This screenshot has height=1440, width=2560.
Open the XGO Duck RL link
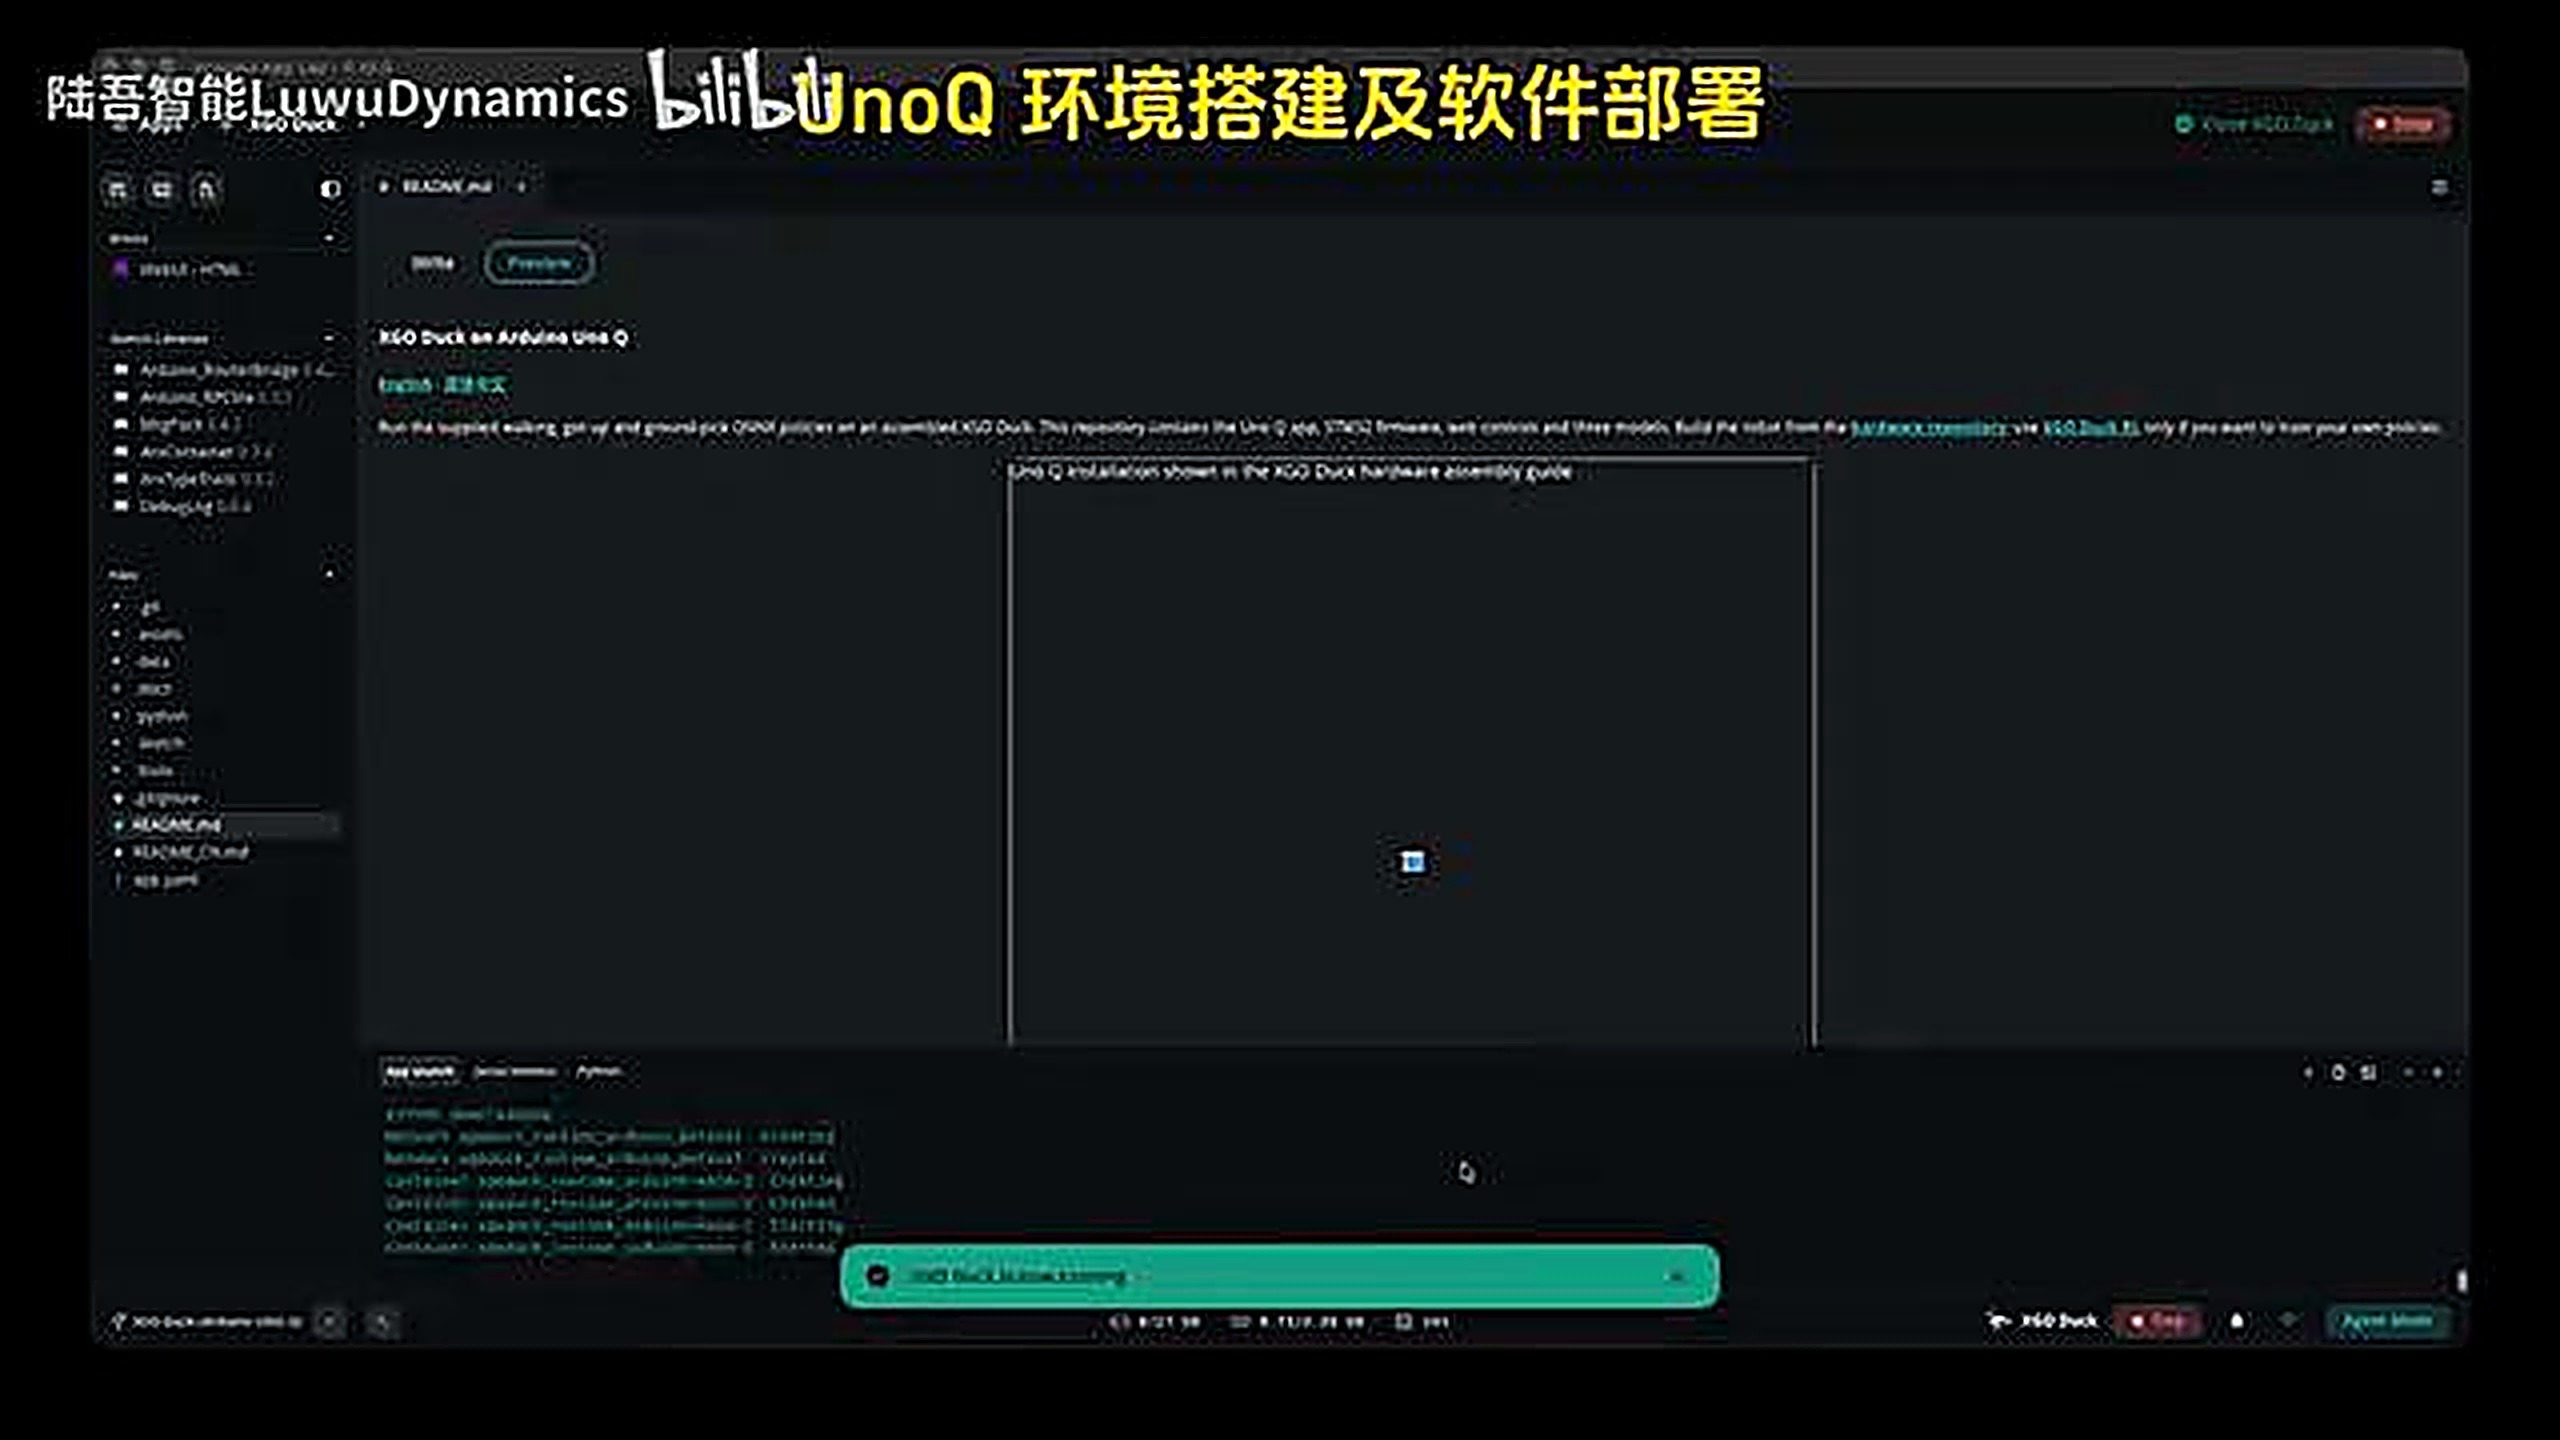point(2090,428)
